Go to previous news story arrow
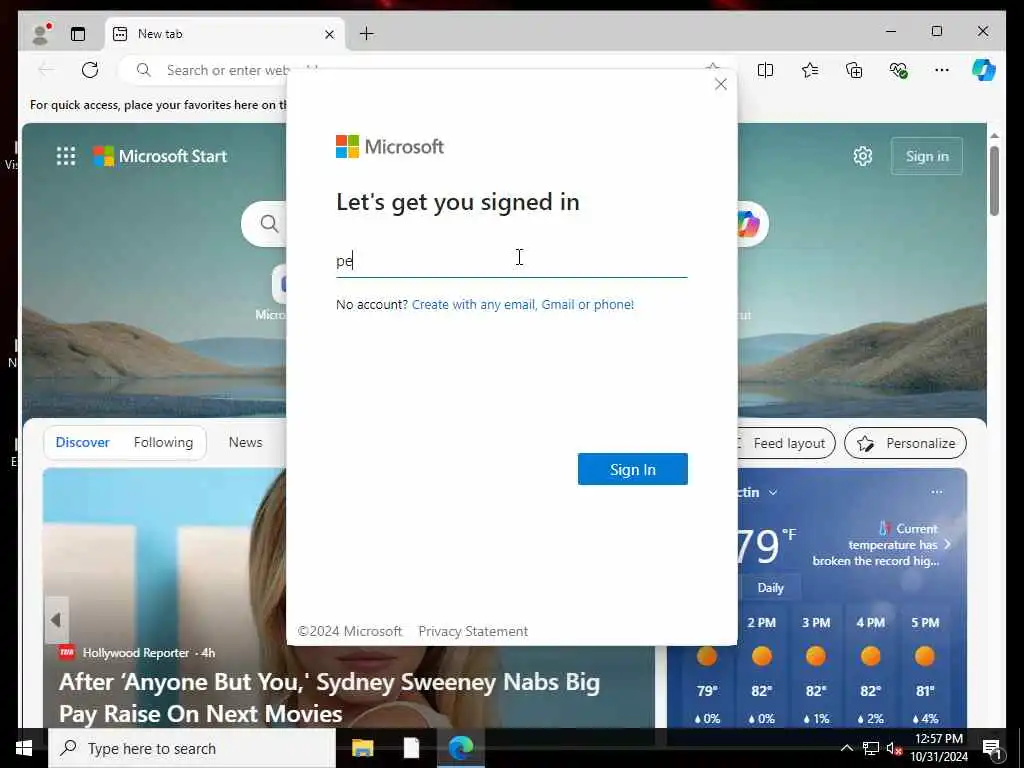 (56, 620)
